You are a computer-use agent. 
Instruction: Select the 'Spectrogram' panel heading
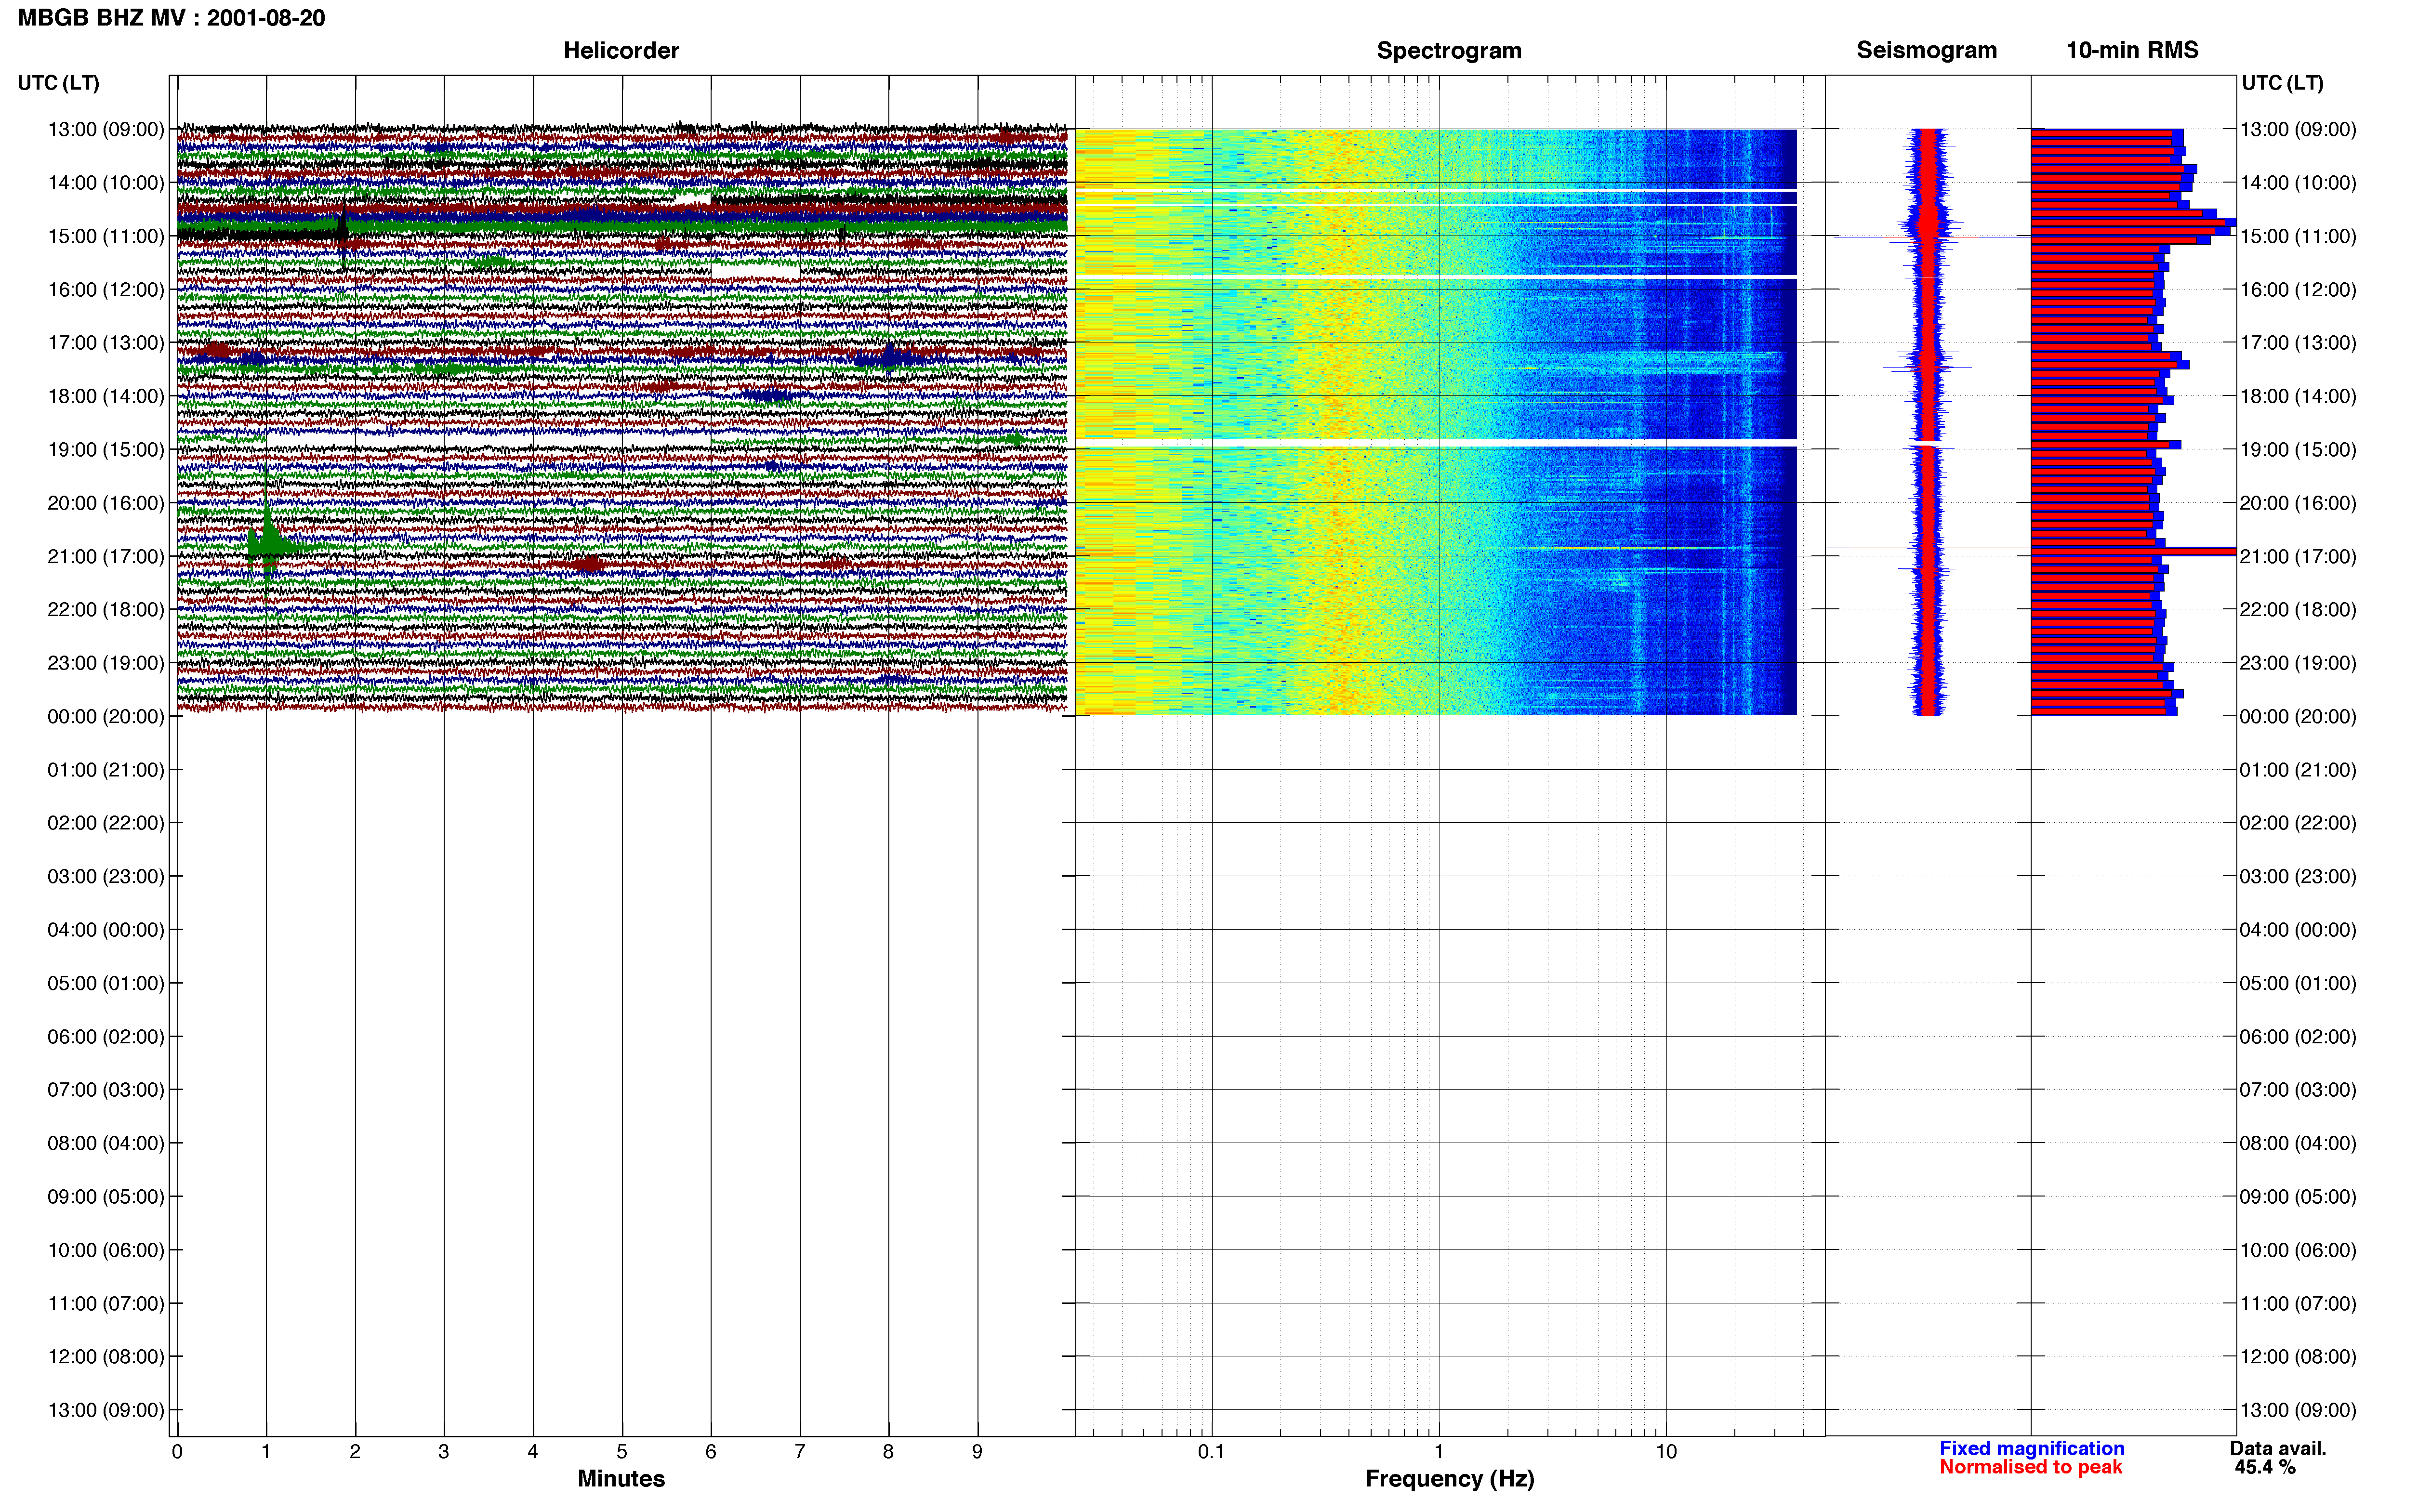click(x=1449, y=50)
